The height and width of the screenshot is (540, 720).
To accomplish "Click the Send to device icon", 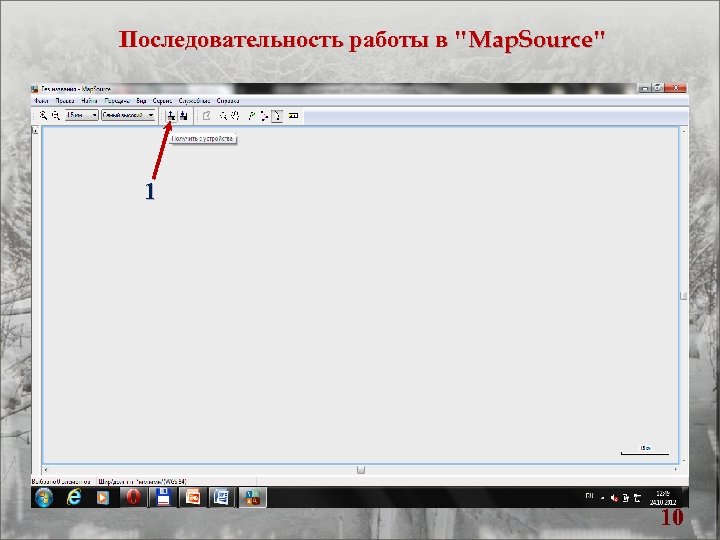I will click(184, 115).
